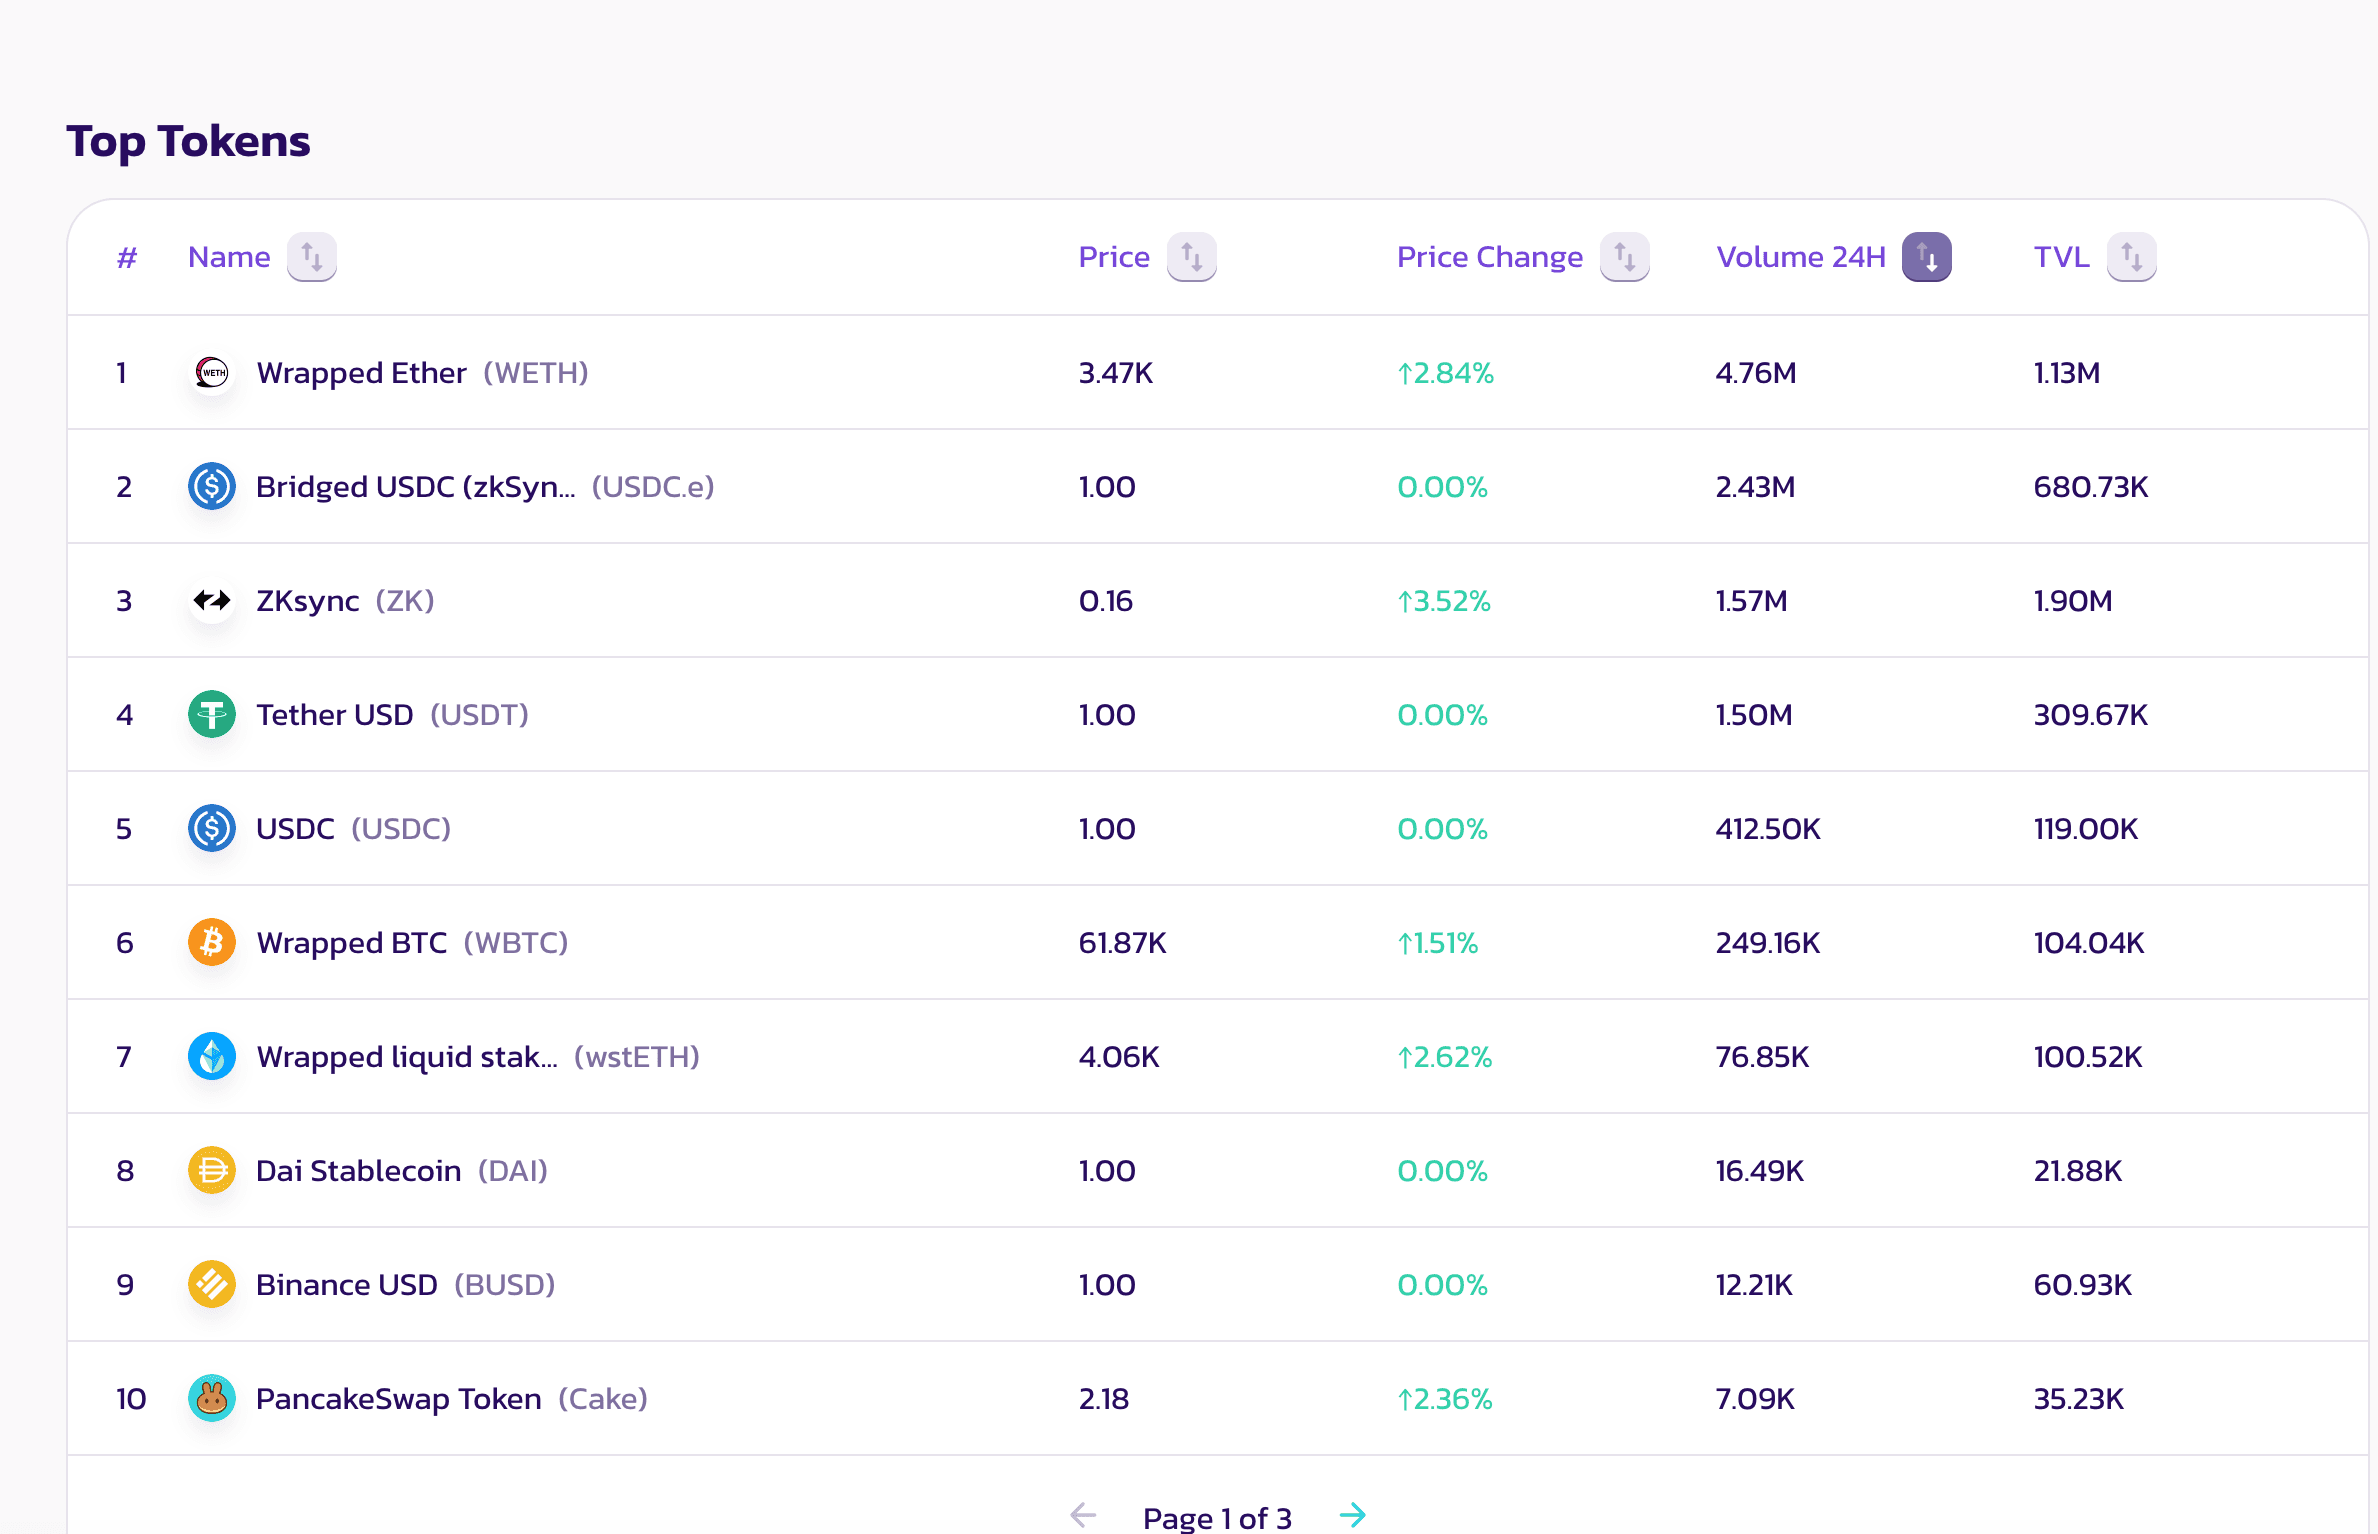Open the USDC token name link
Screen dimensions: 2378x1534
pos(295,829)
